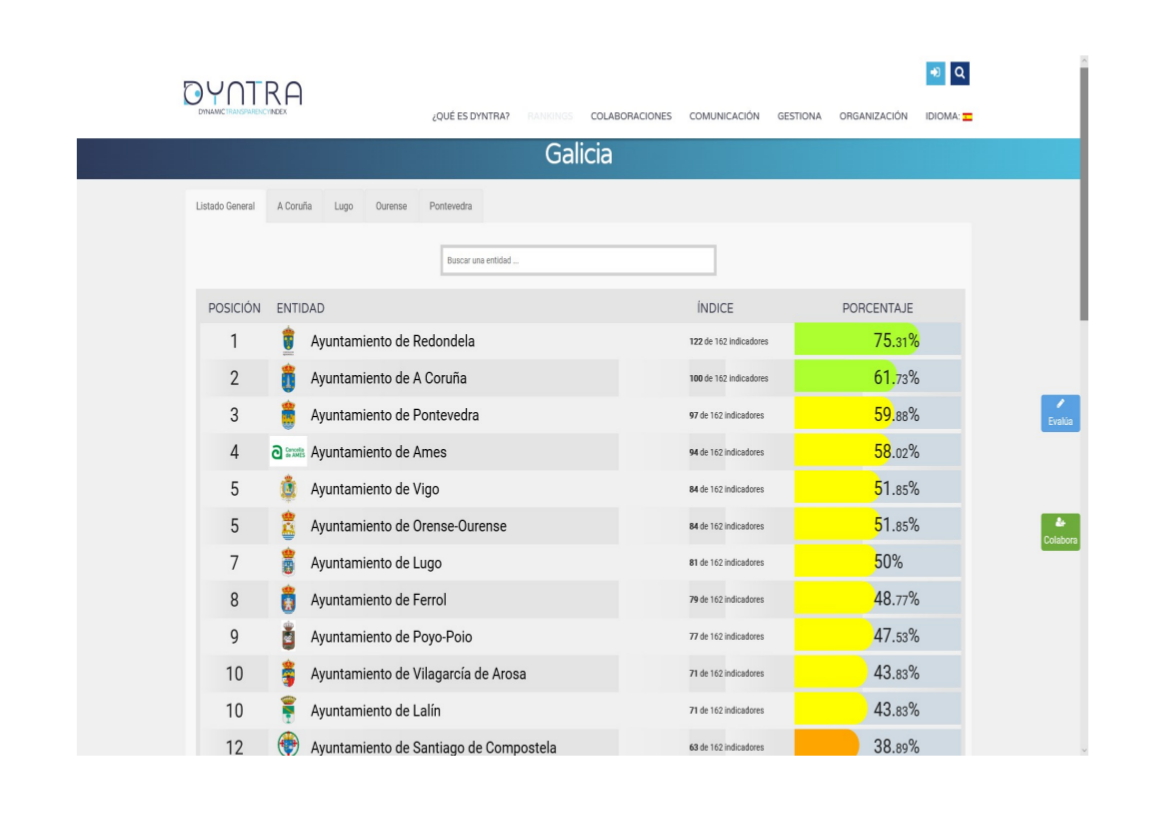Open the Colaboraciones menu
1169x826 pixels.
631,116
